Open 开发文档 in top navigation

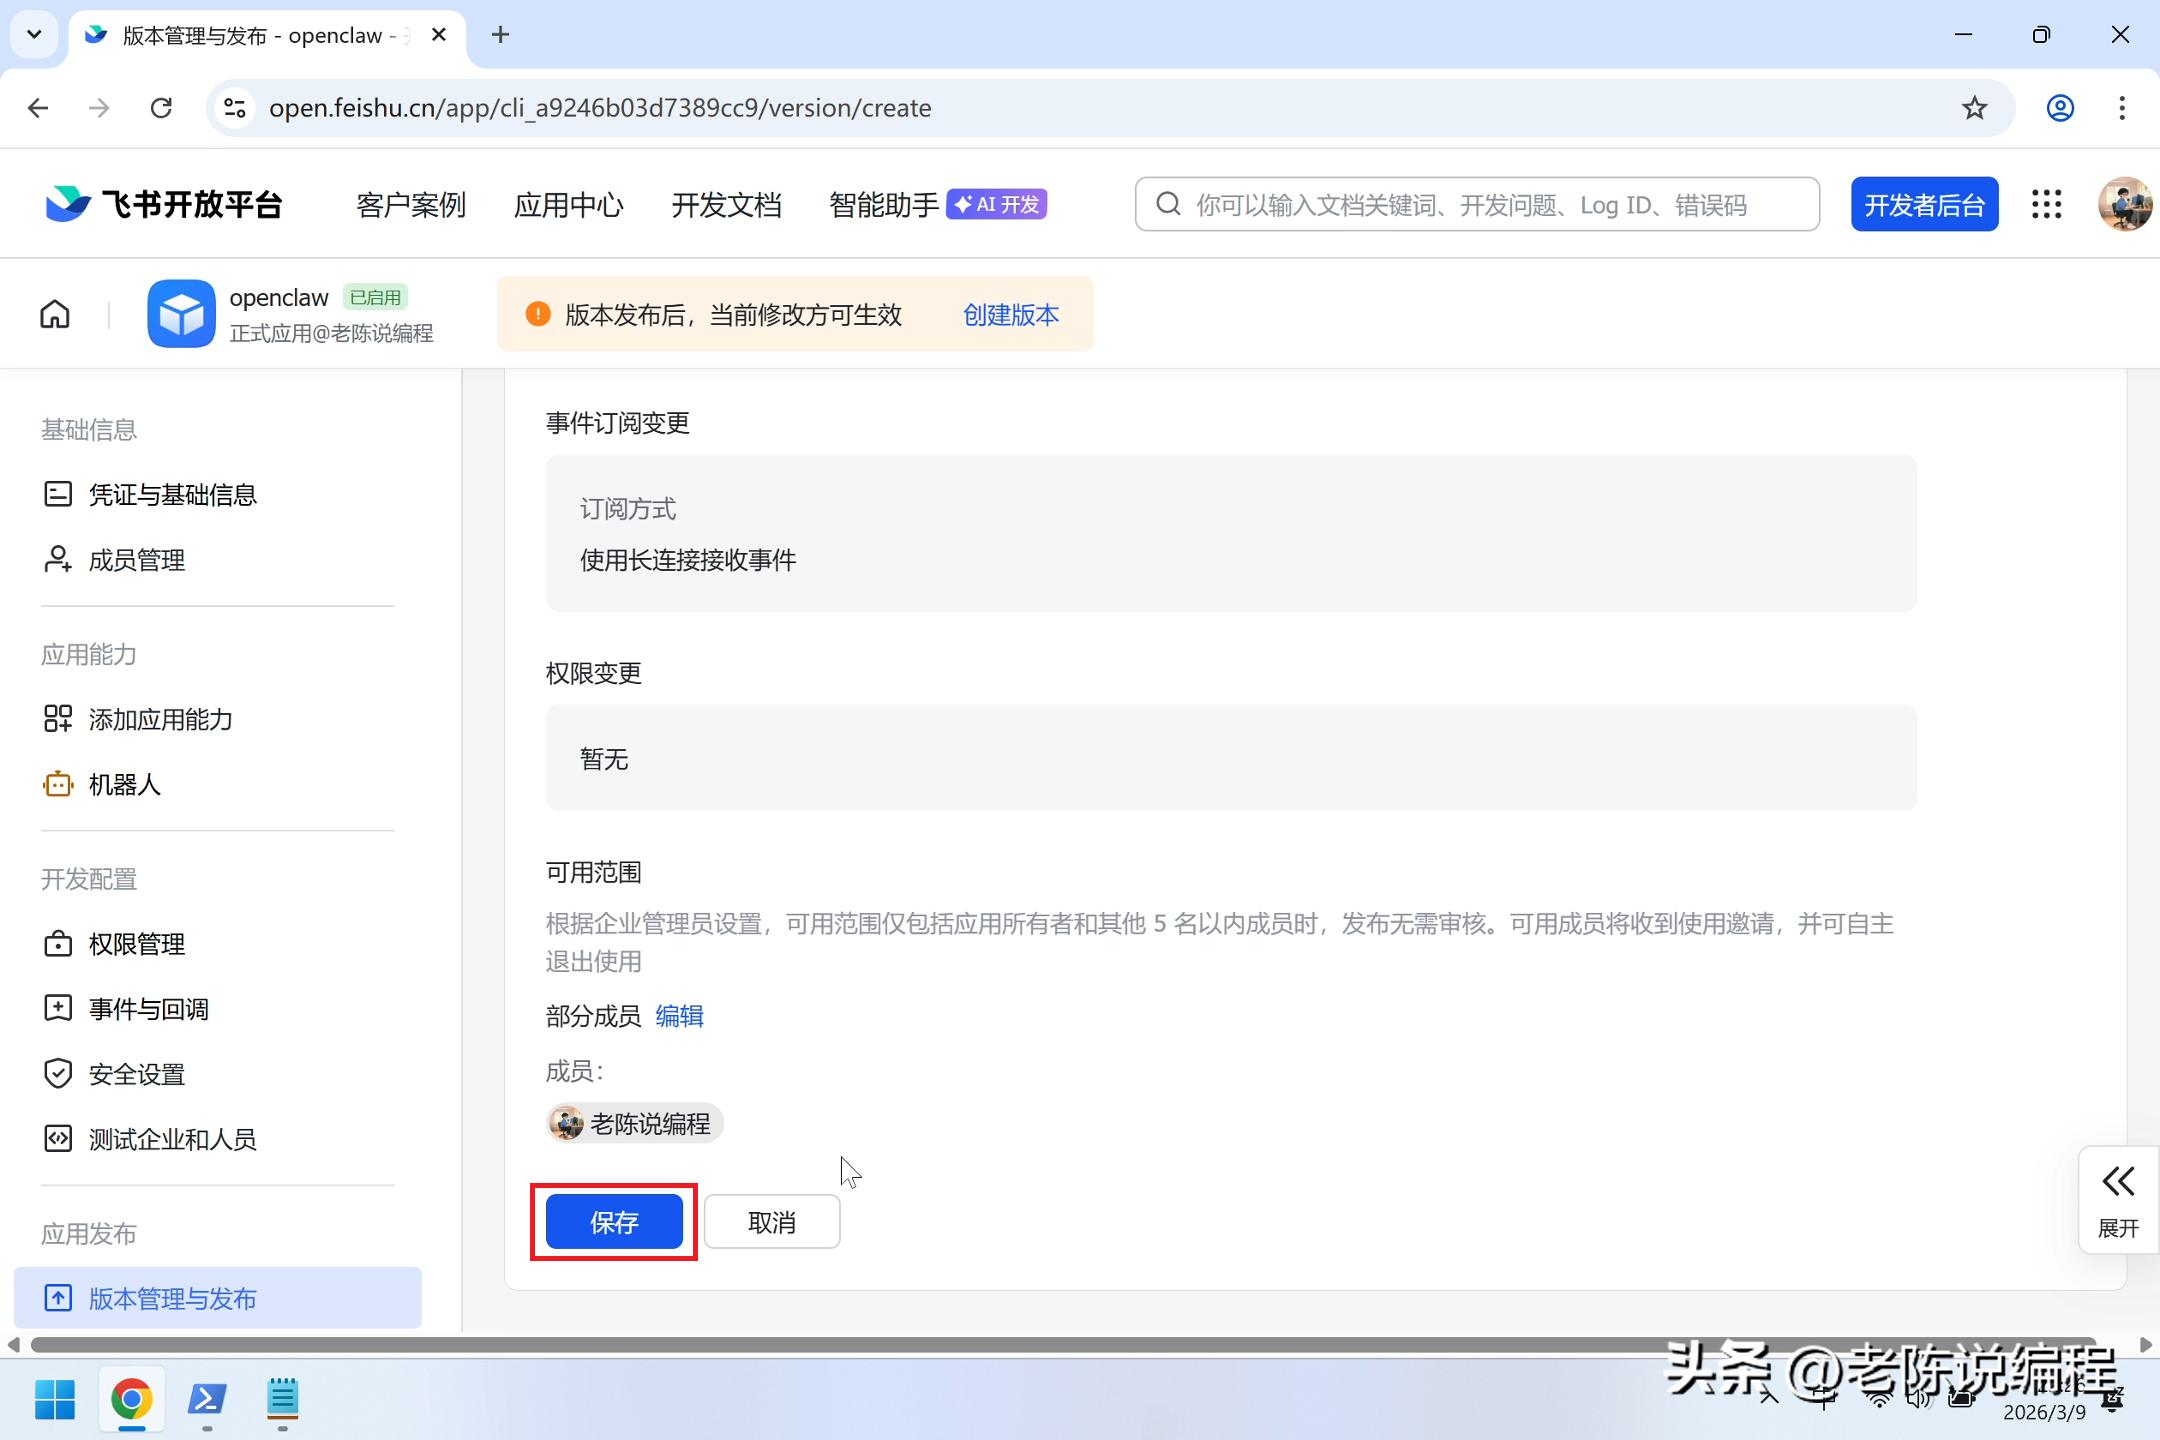(x=726, y=205)
